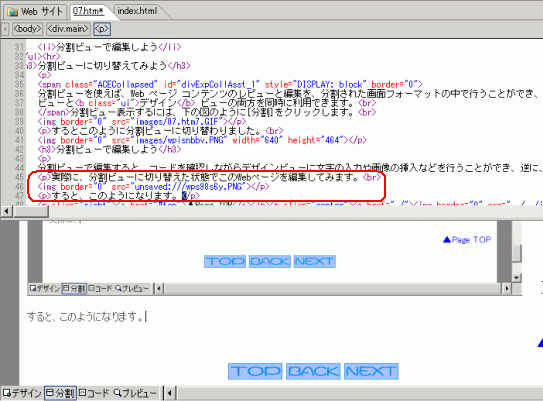Image resolution: width=543 pixels, height=401 pixels.
Task: Click the embedded screenshot's vertical scrollbar thumb
Action: (516, 254)
